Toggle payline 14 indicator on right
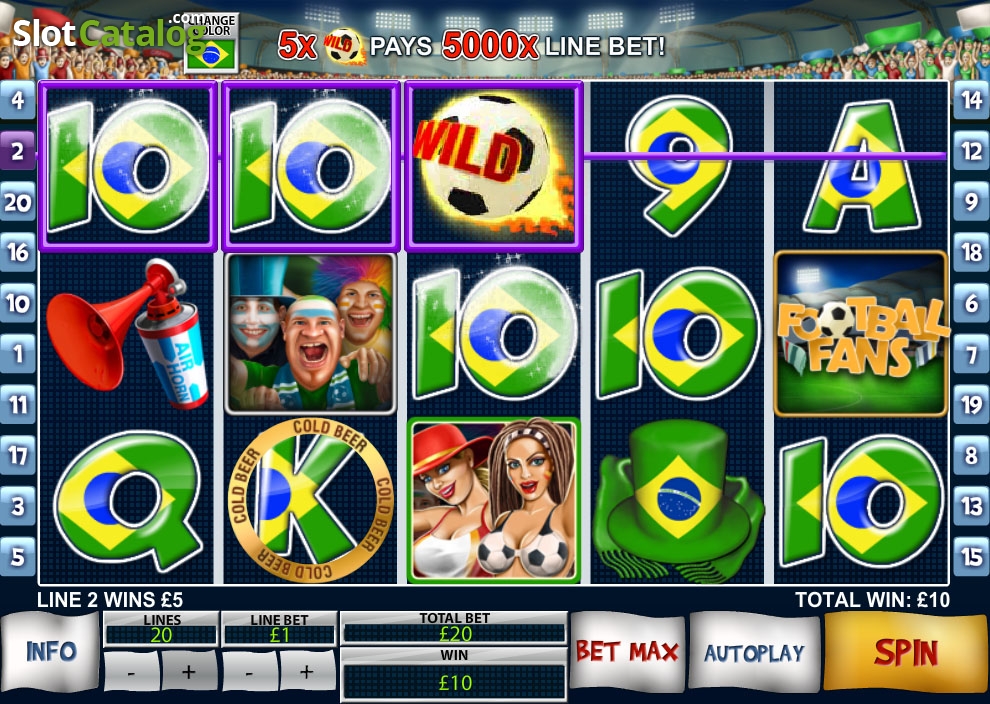This screenshot has width=990, height=704. click(971, 100)
